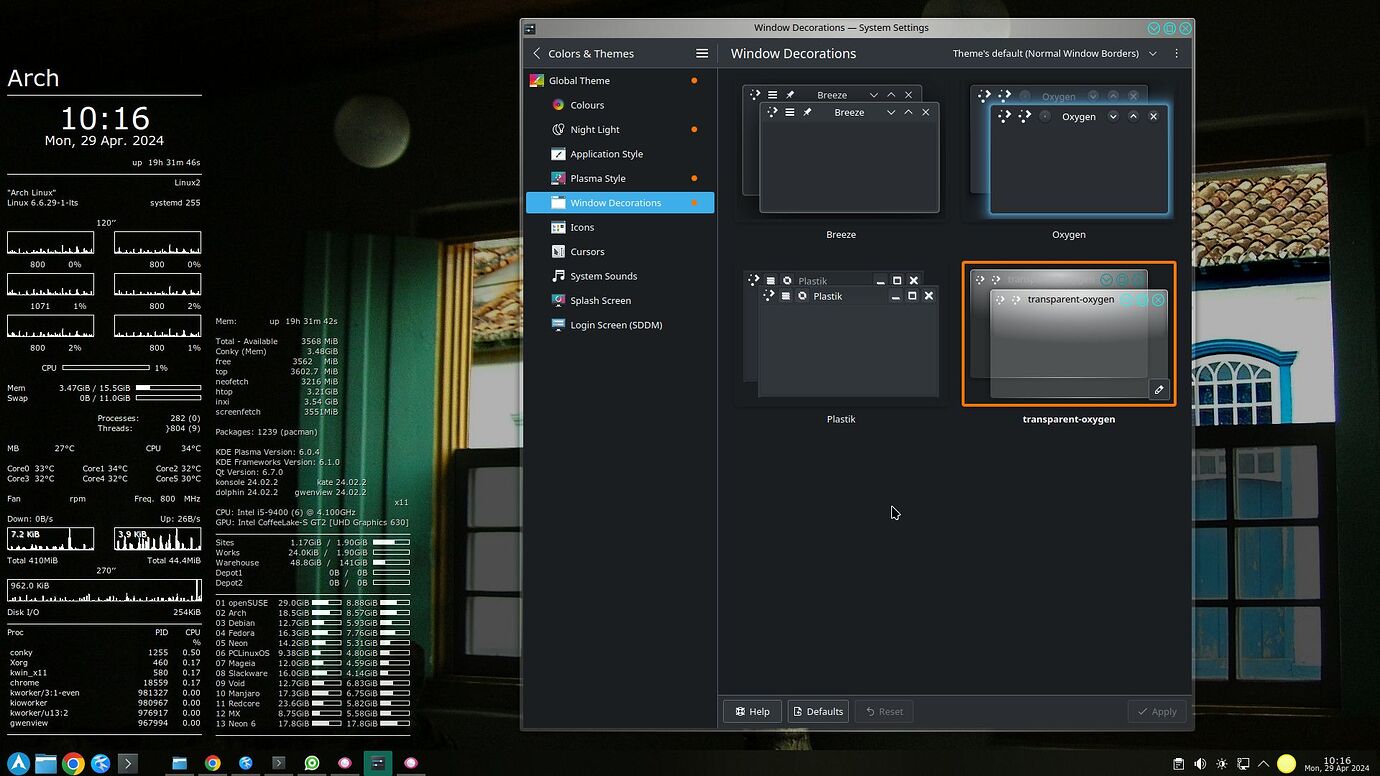Expand hidden system tray icons
The image size is (1380, 776).
(1263, 763)
